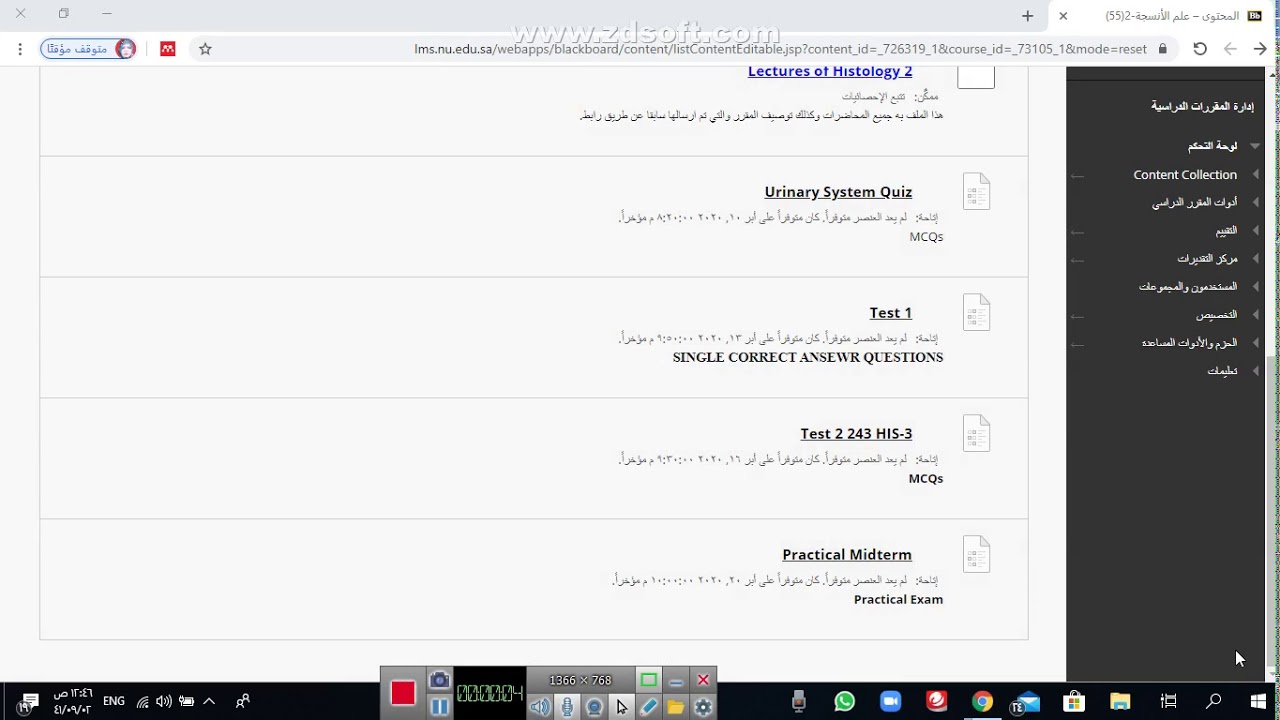Screen dimensions: 1280x720
Task: Open the recorder output folder
Action: (x=676, y=707)
